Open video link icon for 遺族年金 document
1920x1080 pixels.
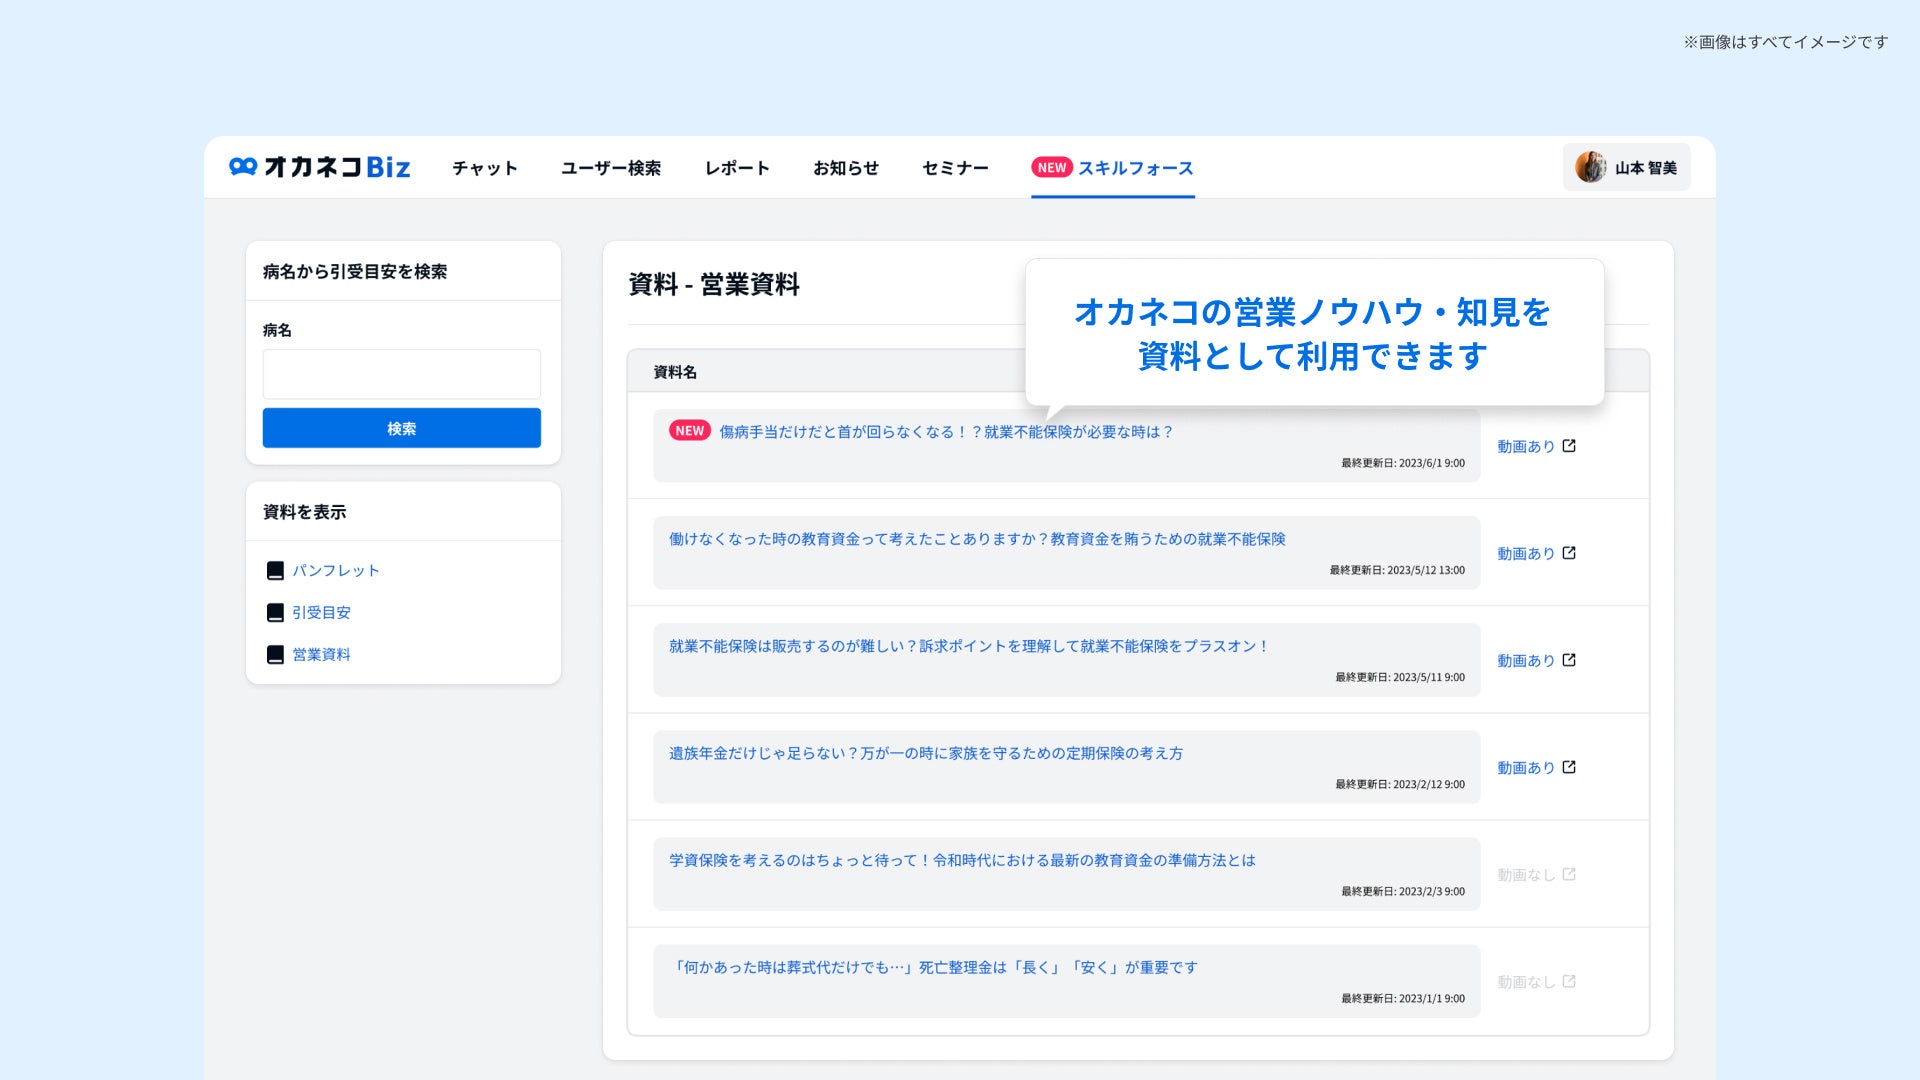(x=1569, y=767)
